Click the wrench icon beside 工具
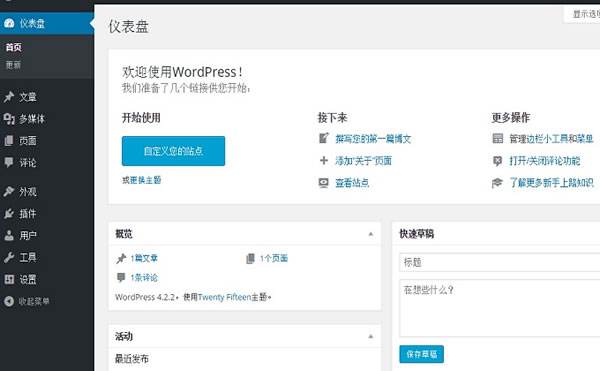The height and width of the screenshot is (371, 600). [9, 257]
